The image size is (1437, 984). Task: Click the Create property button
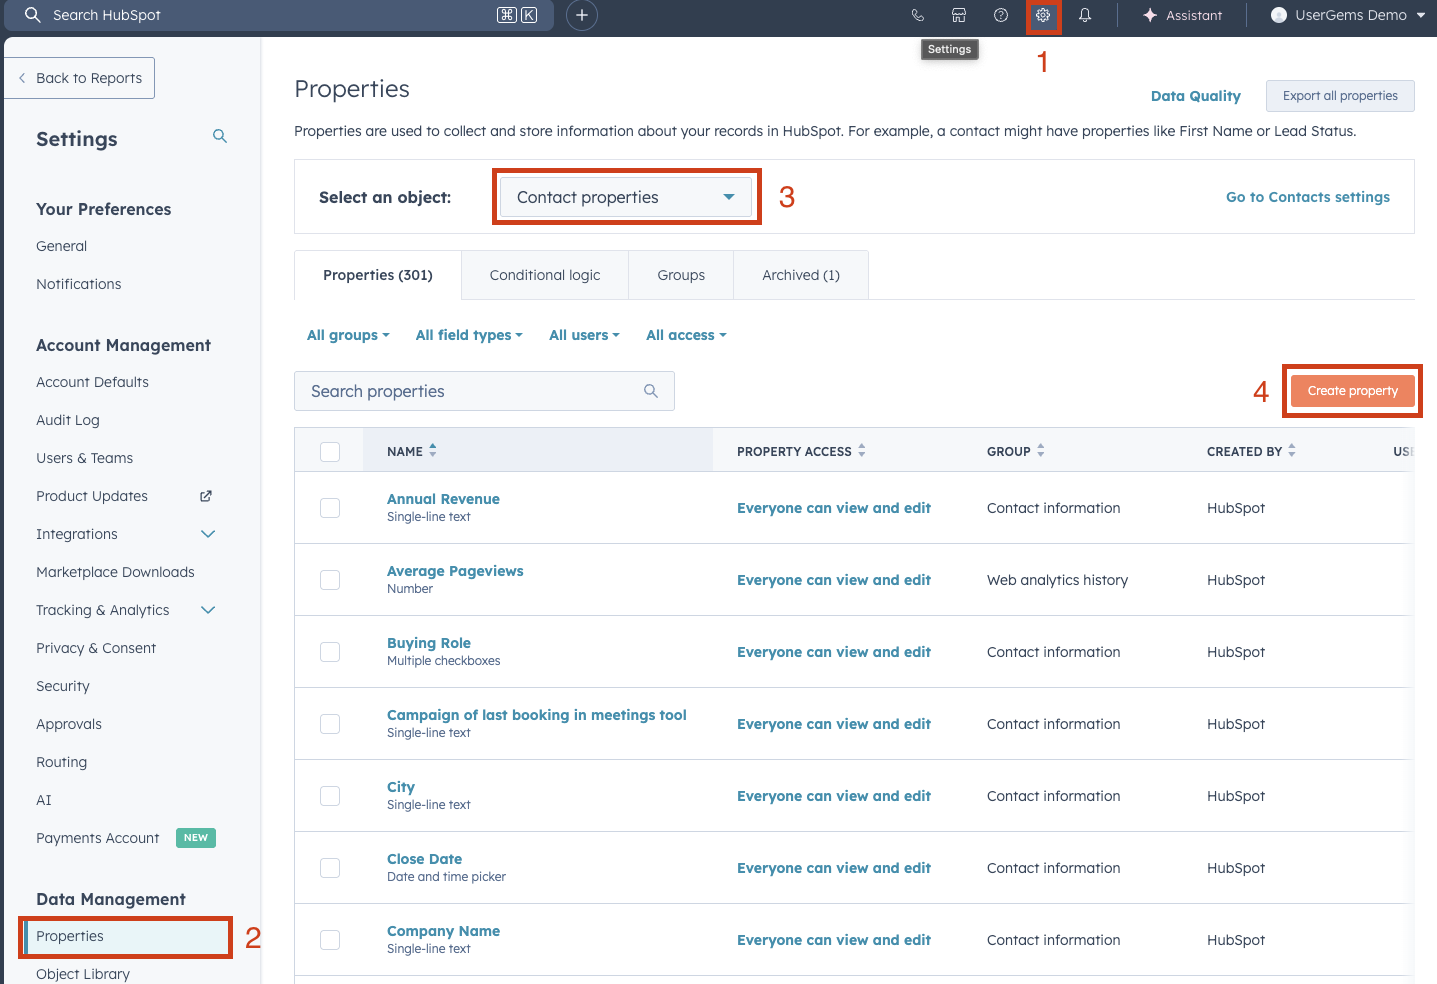(x=1352, y=391)
